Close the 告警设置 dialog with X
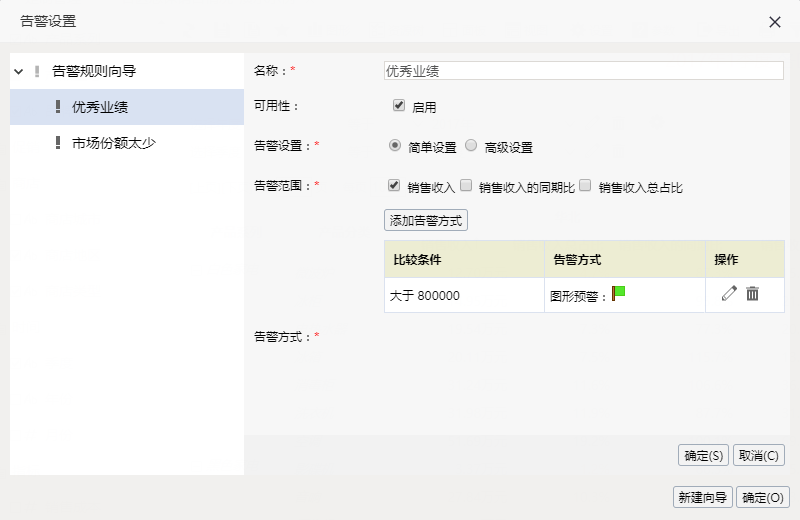 point(774,22)
